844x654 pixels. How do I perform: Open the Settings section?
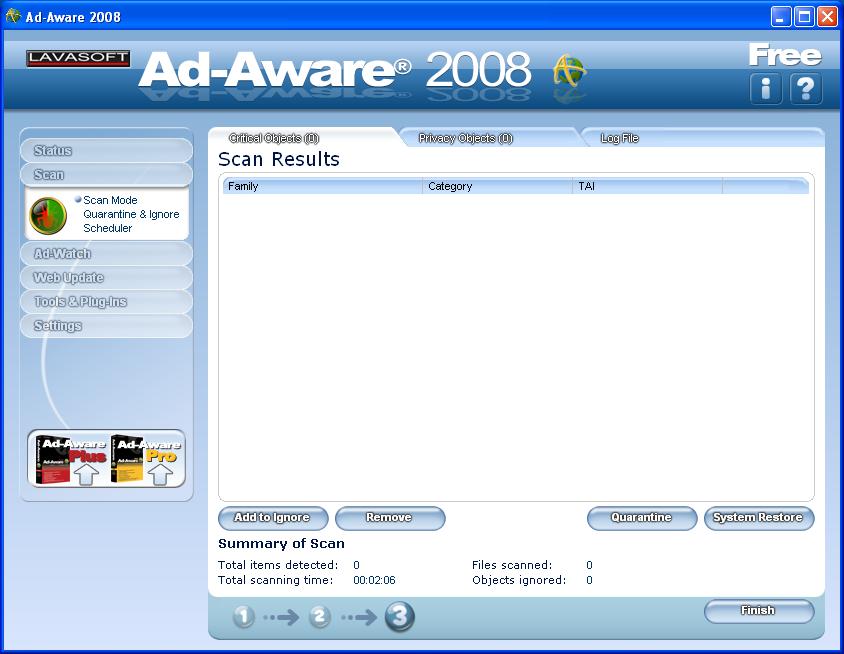(107, 326)
